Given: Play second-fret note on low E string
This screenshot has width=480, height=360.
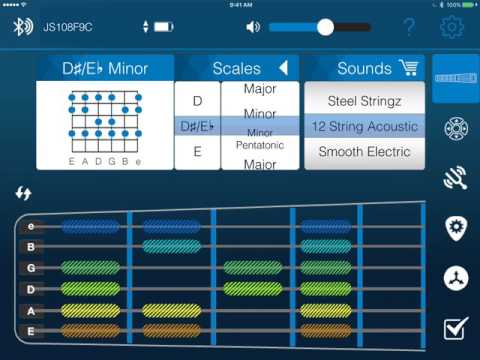Looking at the screenshot, I should coord(172,331).
